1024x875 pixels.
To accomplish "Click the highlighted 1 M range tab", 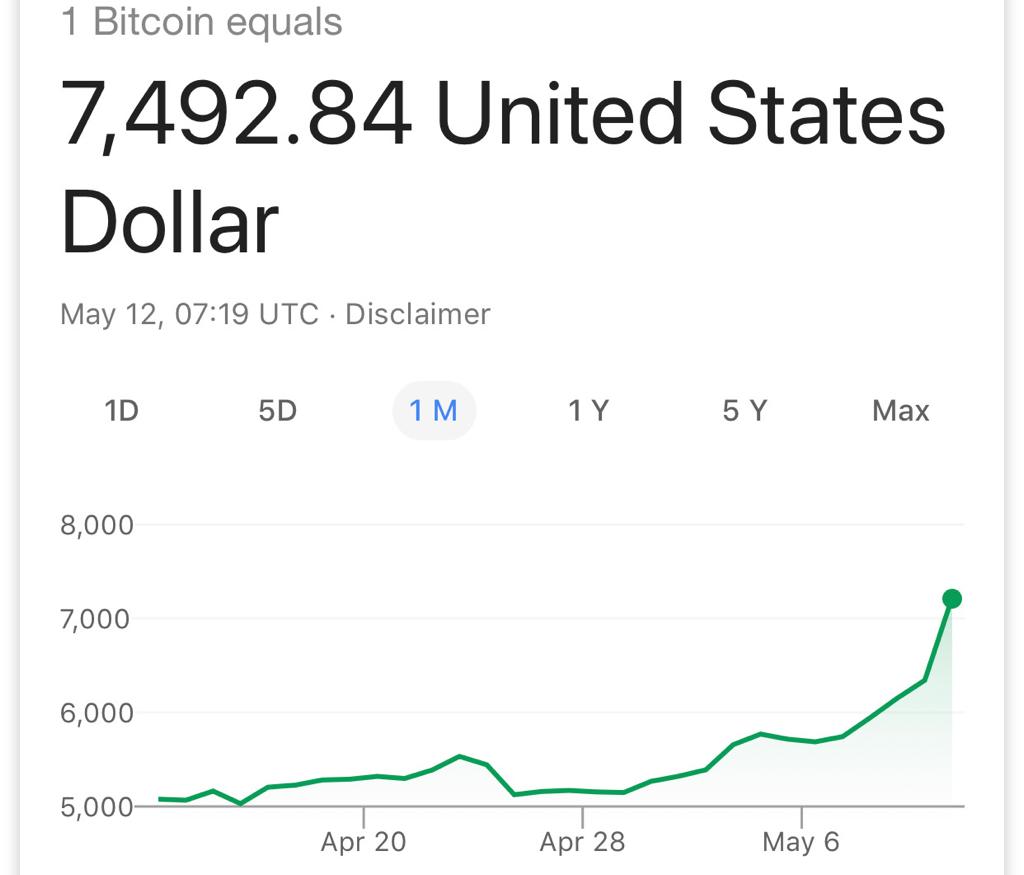I will [433, 411].
